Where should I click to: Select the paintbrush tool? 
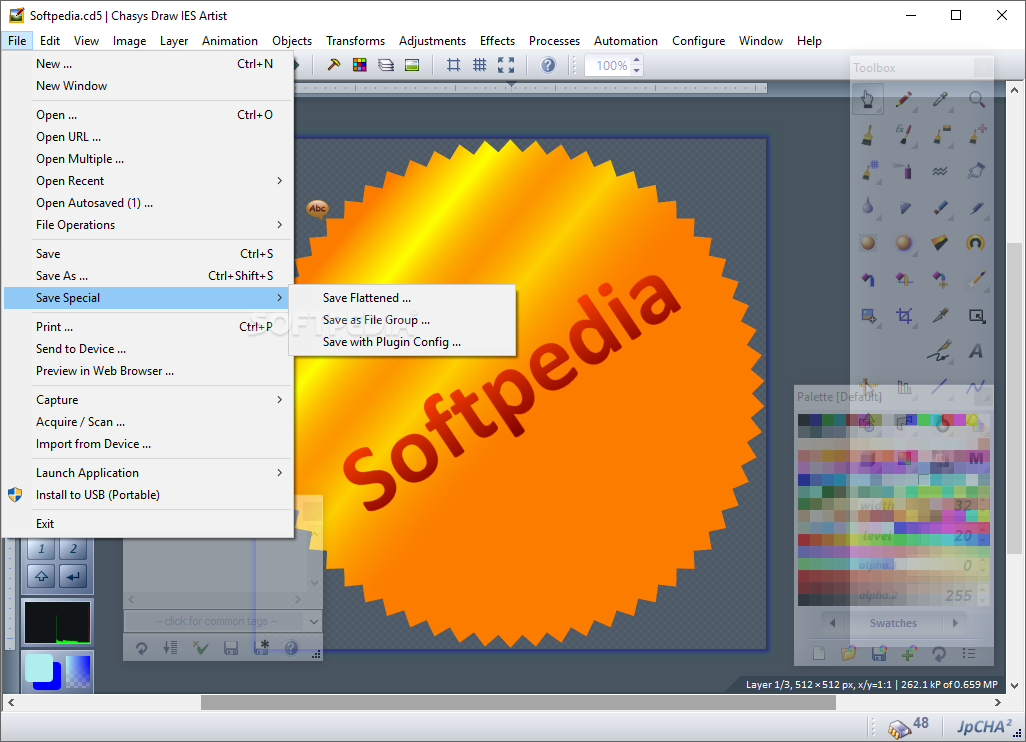pos(868,135)
